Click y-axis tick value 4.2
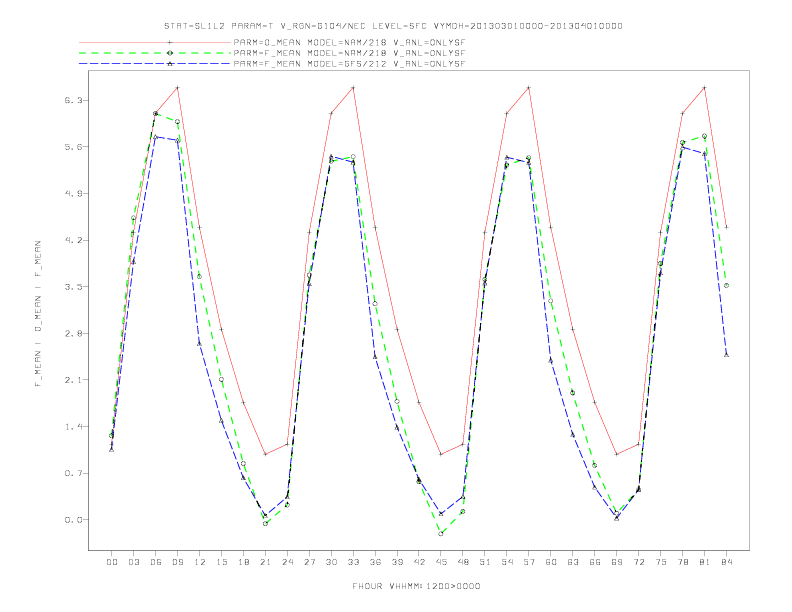The image size is (792, 612). click(x=72, y=240)
